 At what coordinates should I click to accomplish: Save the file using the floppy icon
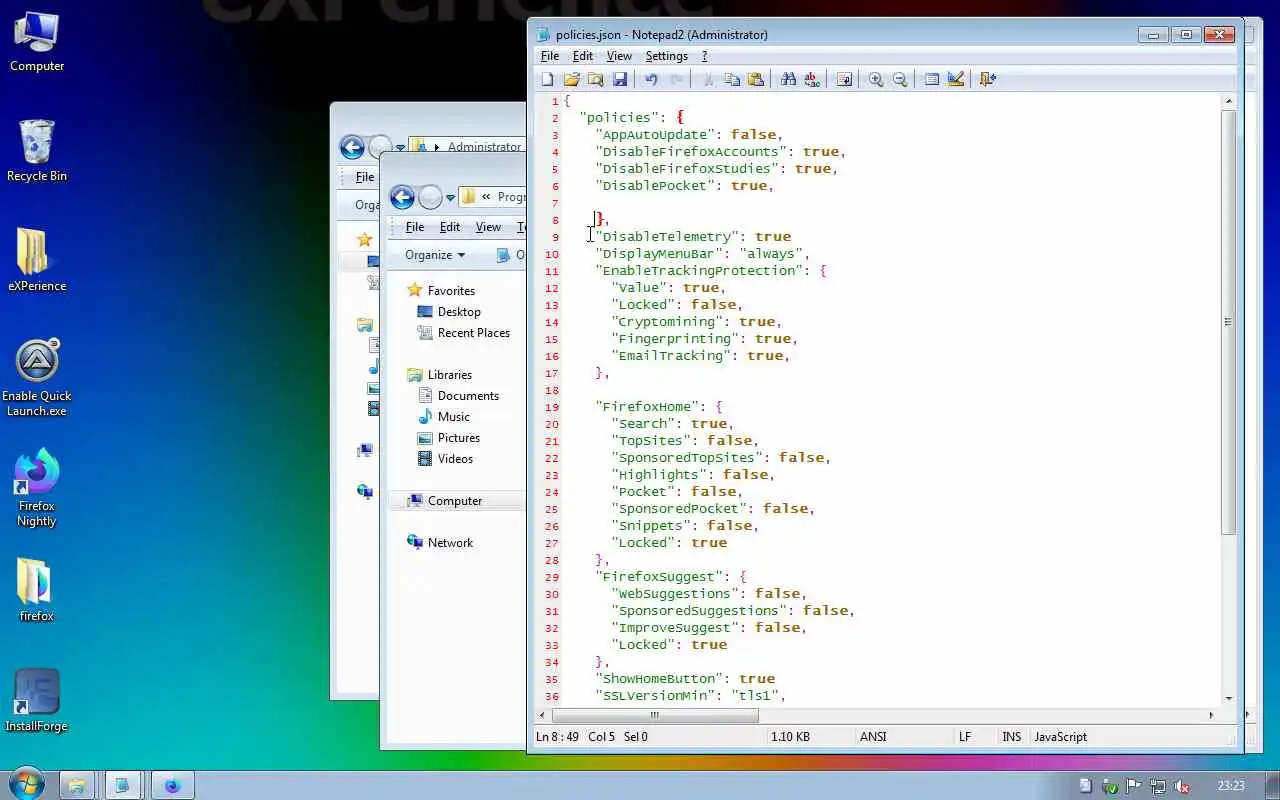[619, 79]
